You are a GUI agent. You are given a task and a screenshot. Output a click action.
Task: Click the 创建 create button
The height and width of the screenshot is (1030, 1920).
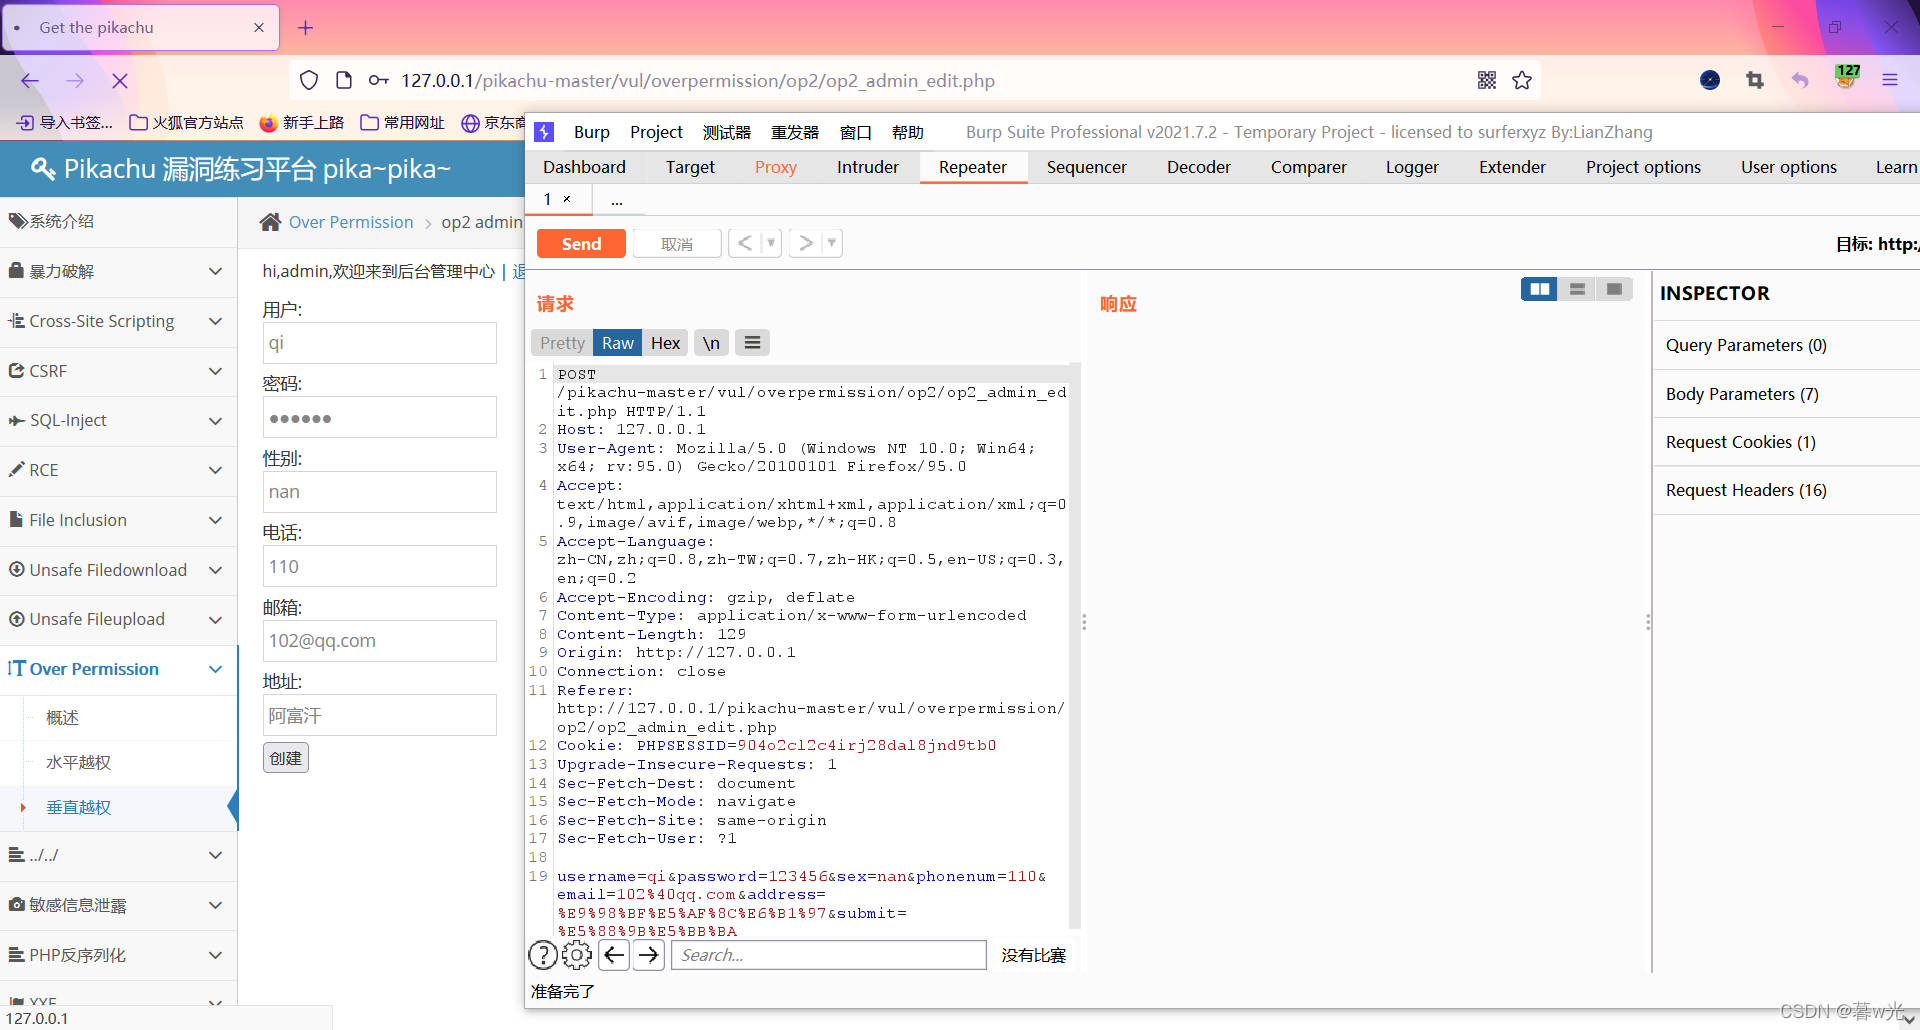[x=286, y=758]
